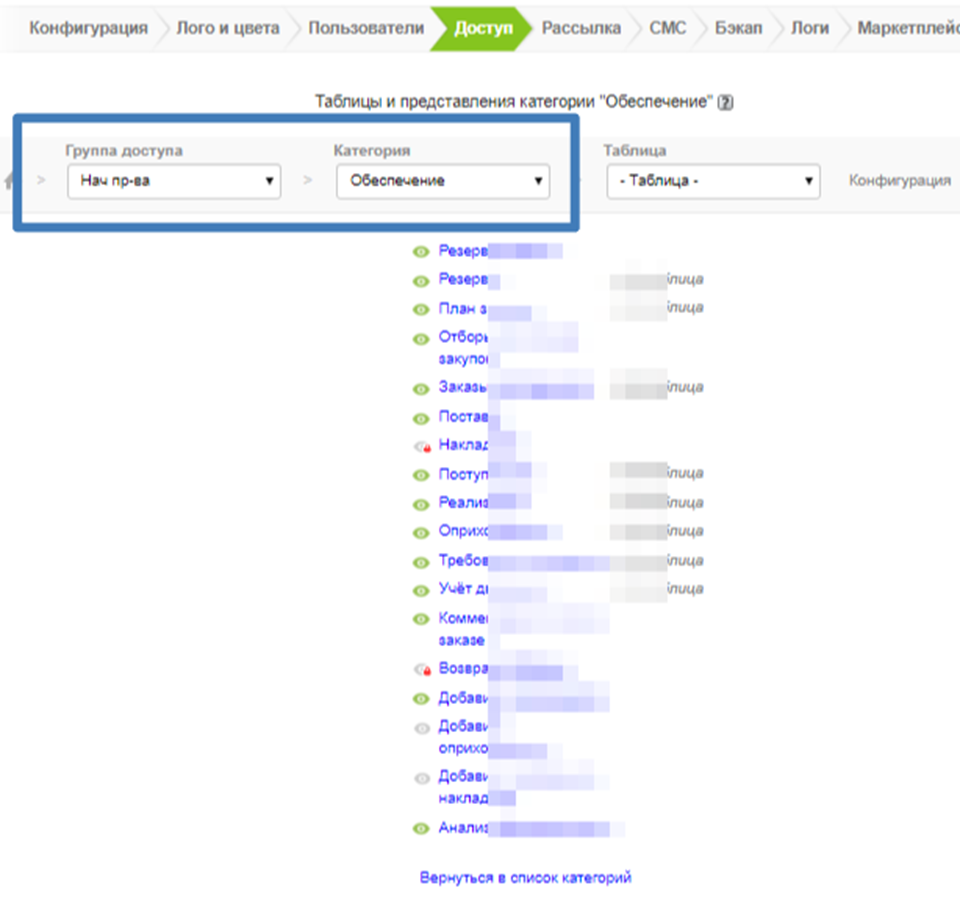Image resolution: width=960 pixels, height=902 pixels.
Task: Click the green eye icon beside Заказы
Action: (x=421, y=388)
